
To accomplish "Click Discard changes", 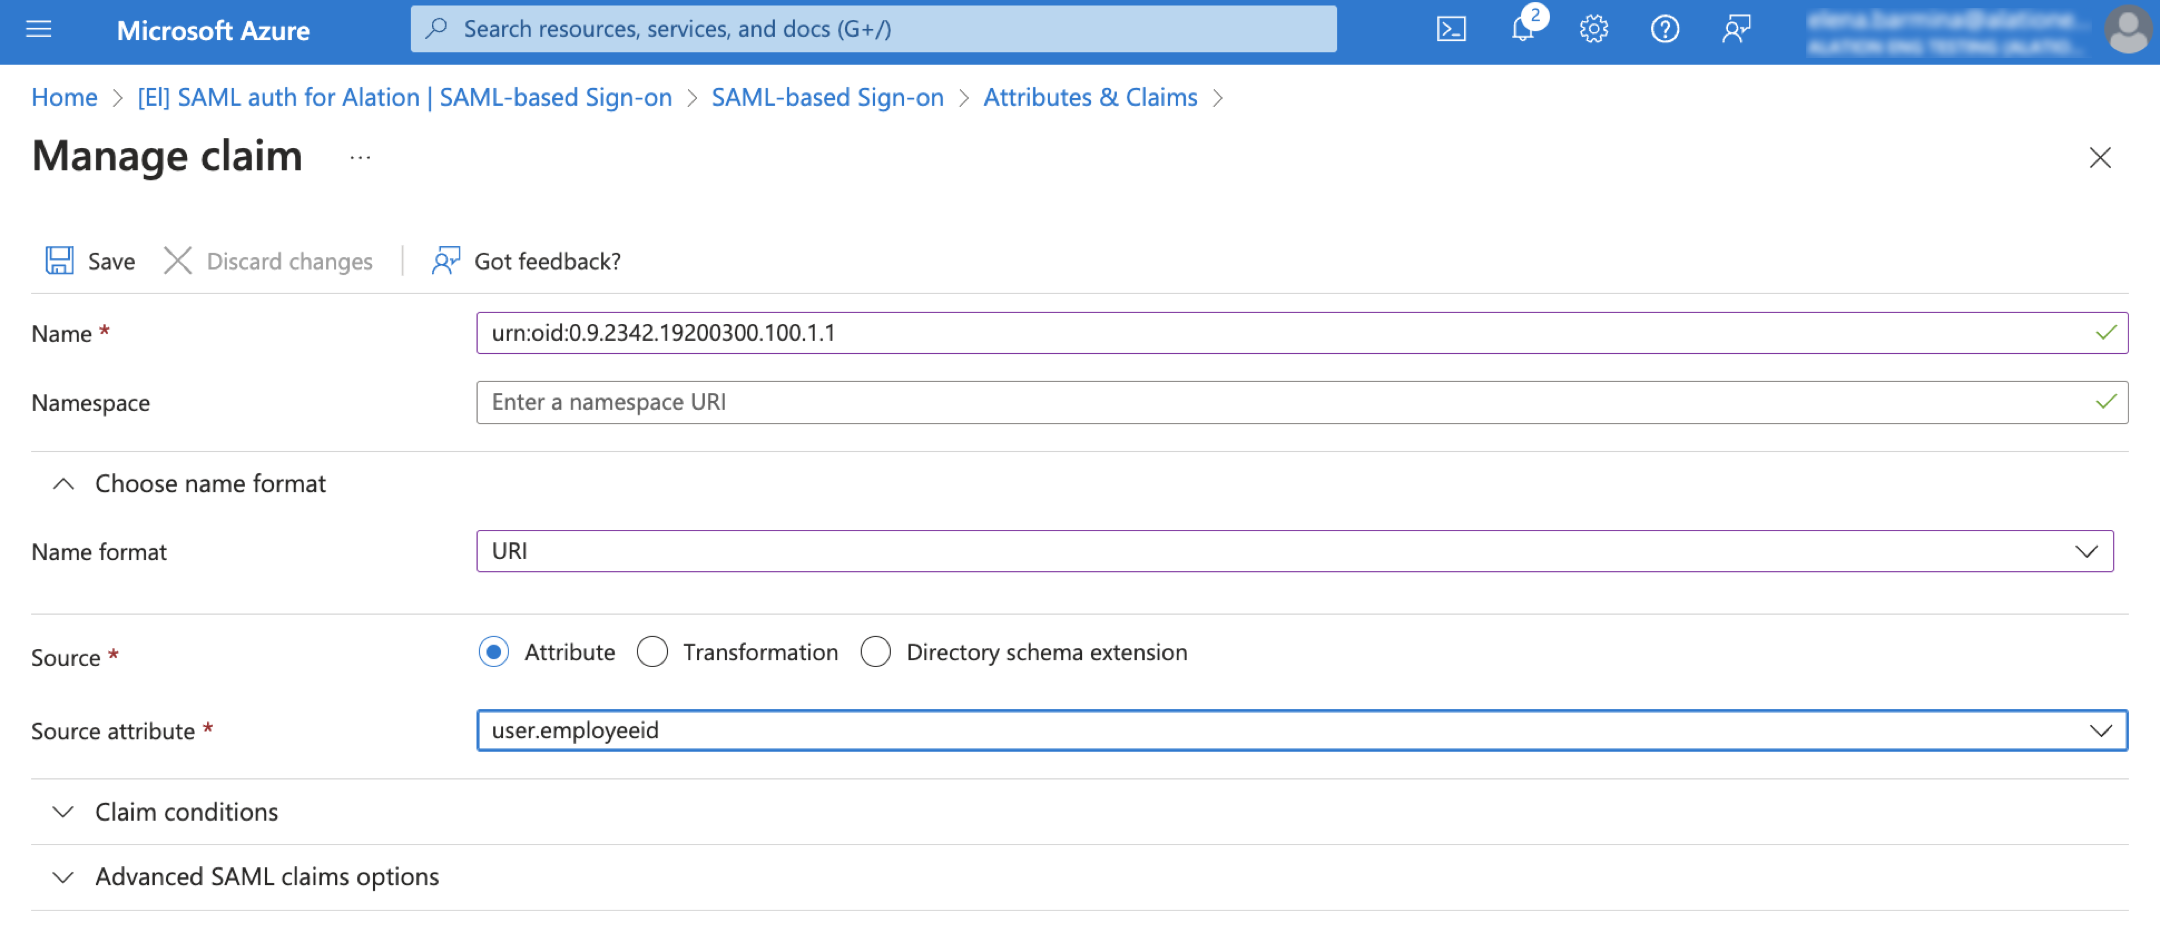I will pos(290,262).
